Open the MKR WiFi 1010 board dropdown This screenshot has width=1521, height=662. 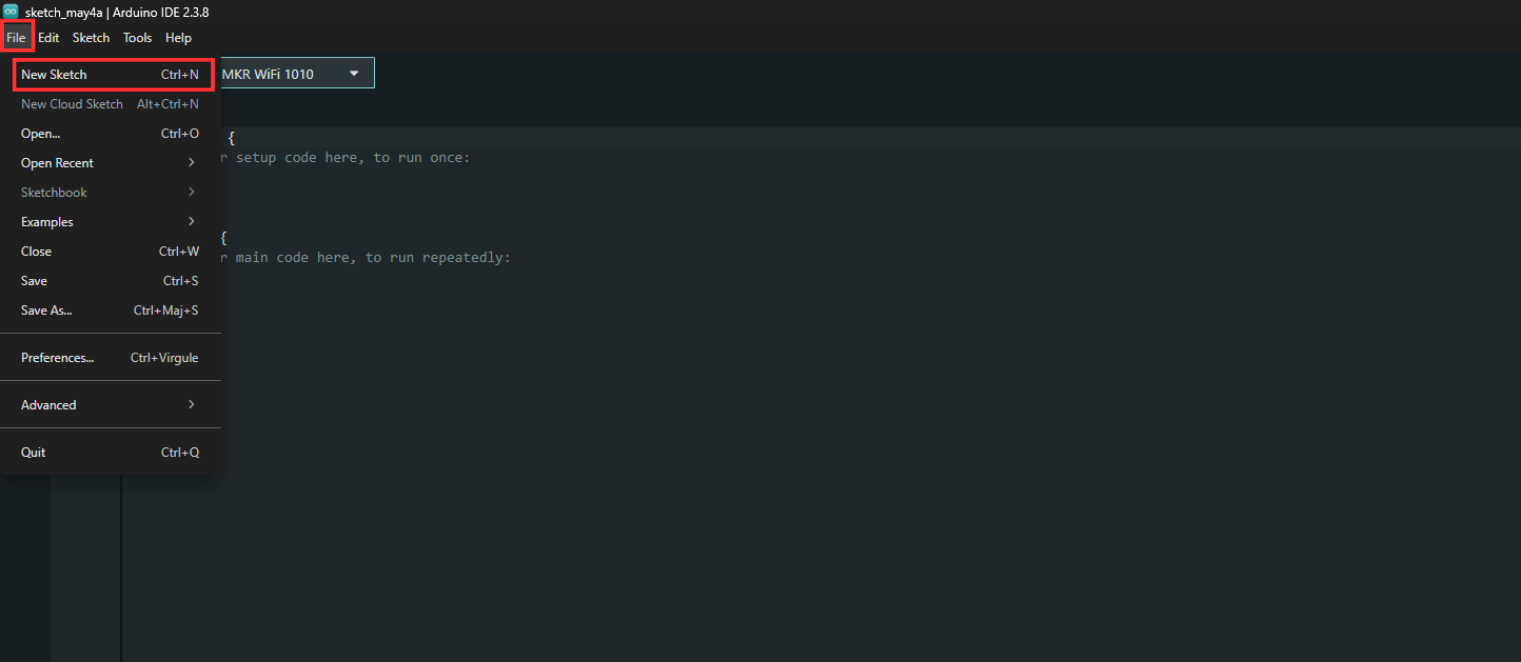[x=297, y=73]
